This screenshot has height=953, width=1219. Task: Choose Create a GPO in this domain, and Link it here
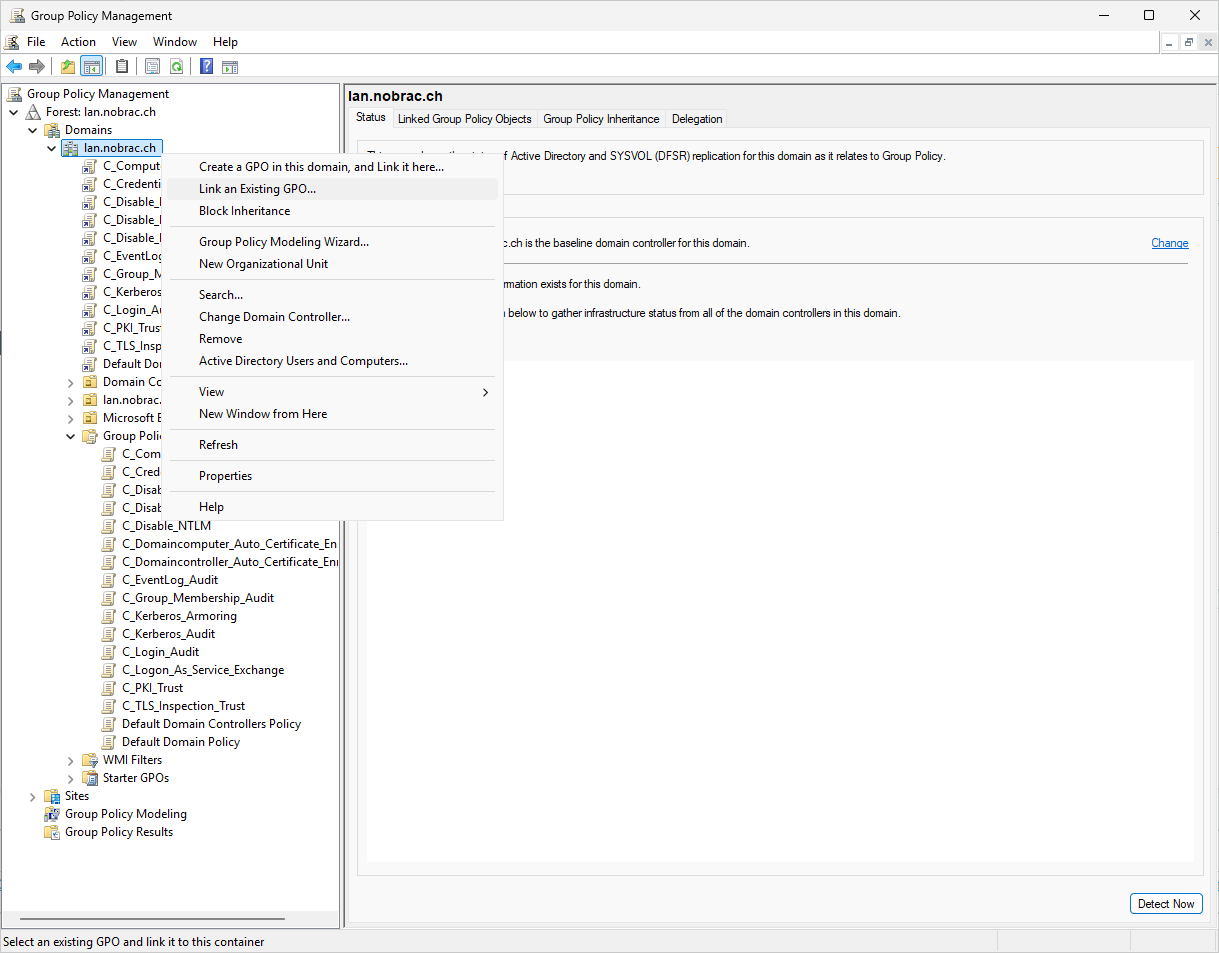click(x=333, y=167)
